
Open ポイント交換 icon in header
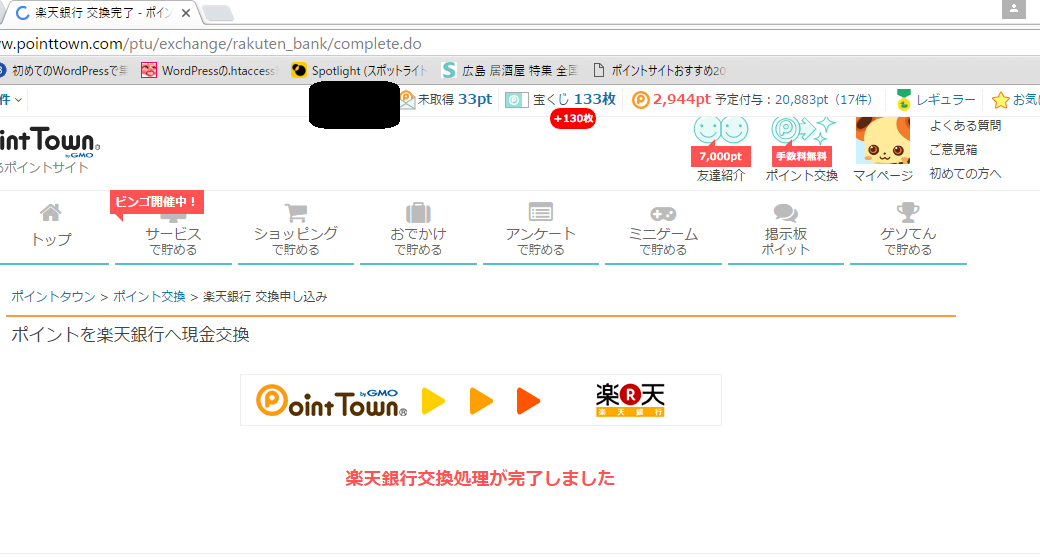click(801, 132)
